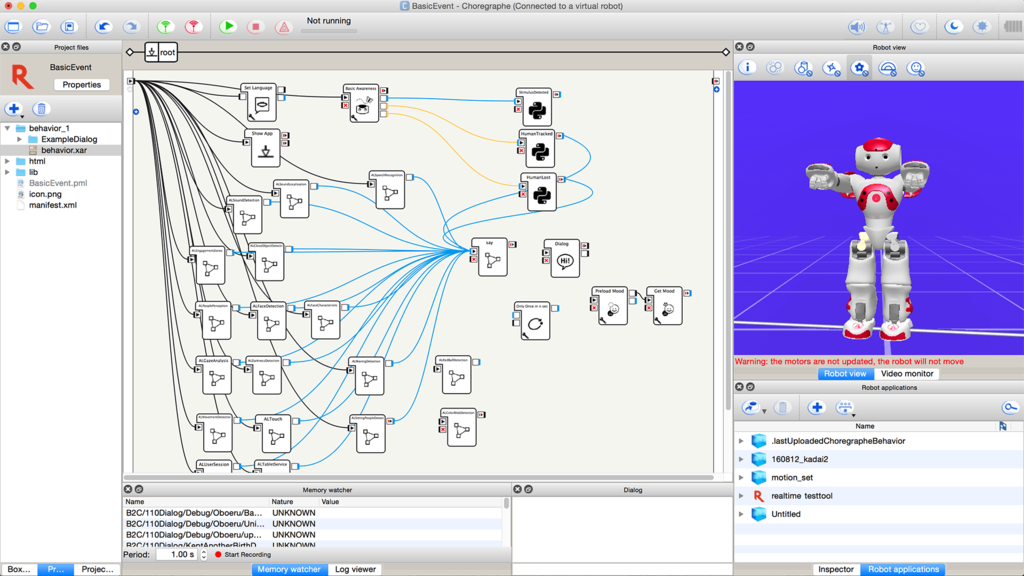Put robot to rest with moon icon
Screen dimensions: 1024x576
953,27
